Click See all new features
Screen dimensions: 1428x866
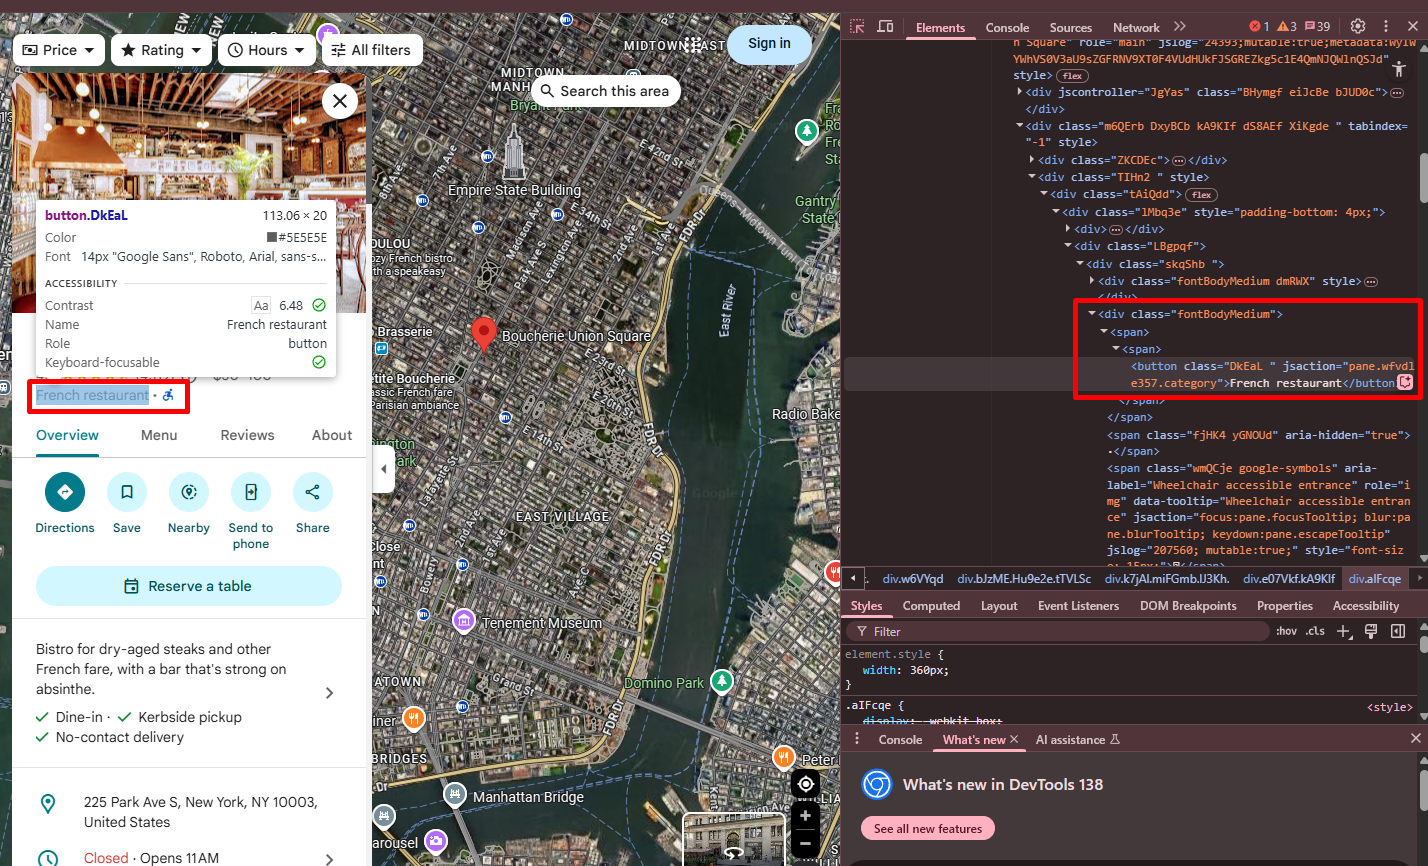click(927, 828)
